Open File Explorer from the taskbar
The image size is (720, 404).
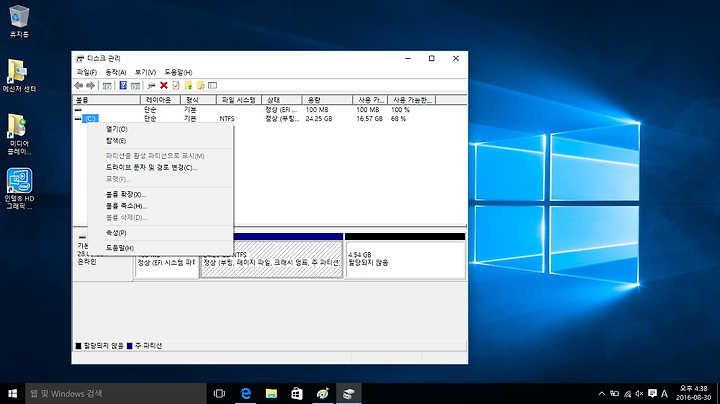coord(271,393)
